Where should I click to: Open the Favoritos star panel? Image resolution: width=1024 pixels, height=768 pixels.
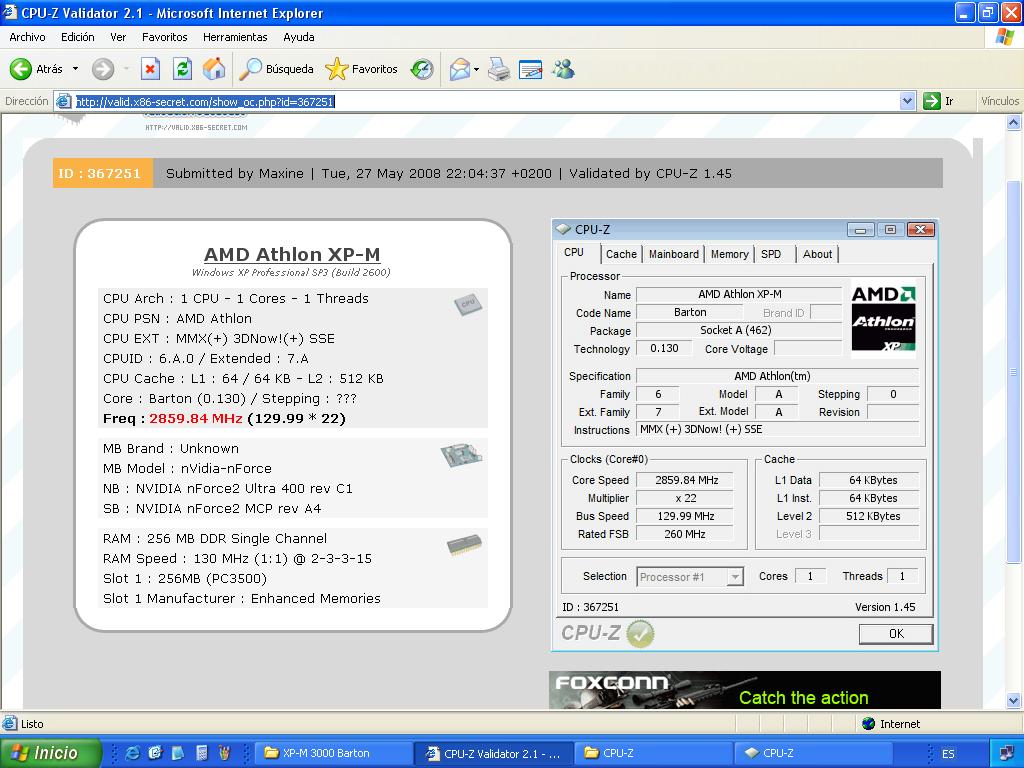tap(362, 69)
